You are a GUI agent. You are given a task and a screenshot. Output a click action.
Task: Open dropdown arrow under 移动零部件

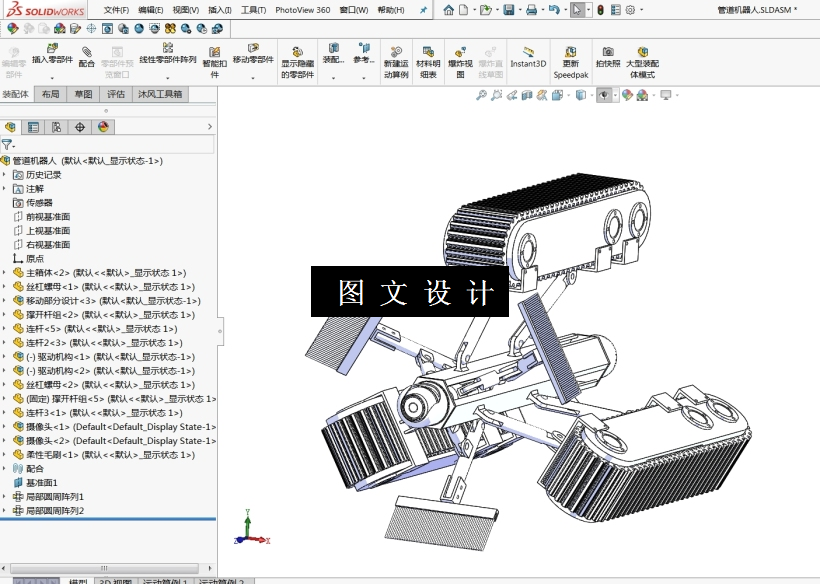(253, 78)
